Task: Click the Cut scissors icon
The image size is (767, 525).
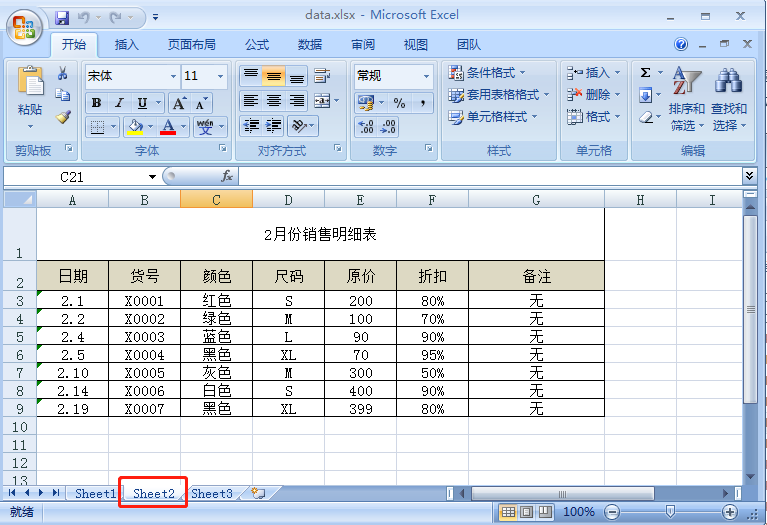Action: pyautogui.click(x=63, y=73)
